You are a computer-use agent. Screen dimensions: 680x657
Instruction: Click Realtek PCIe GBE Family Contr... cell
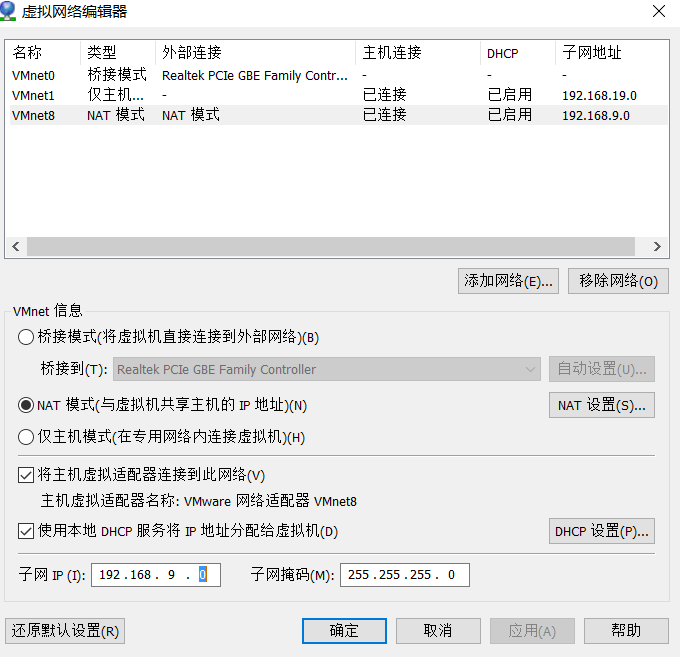pos(255,76)
